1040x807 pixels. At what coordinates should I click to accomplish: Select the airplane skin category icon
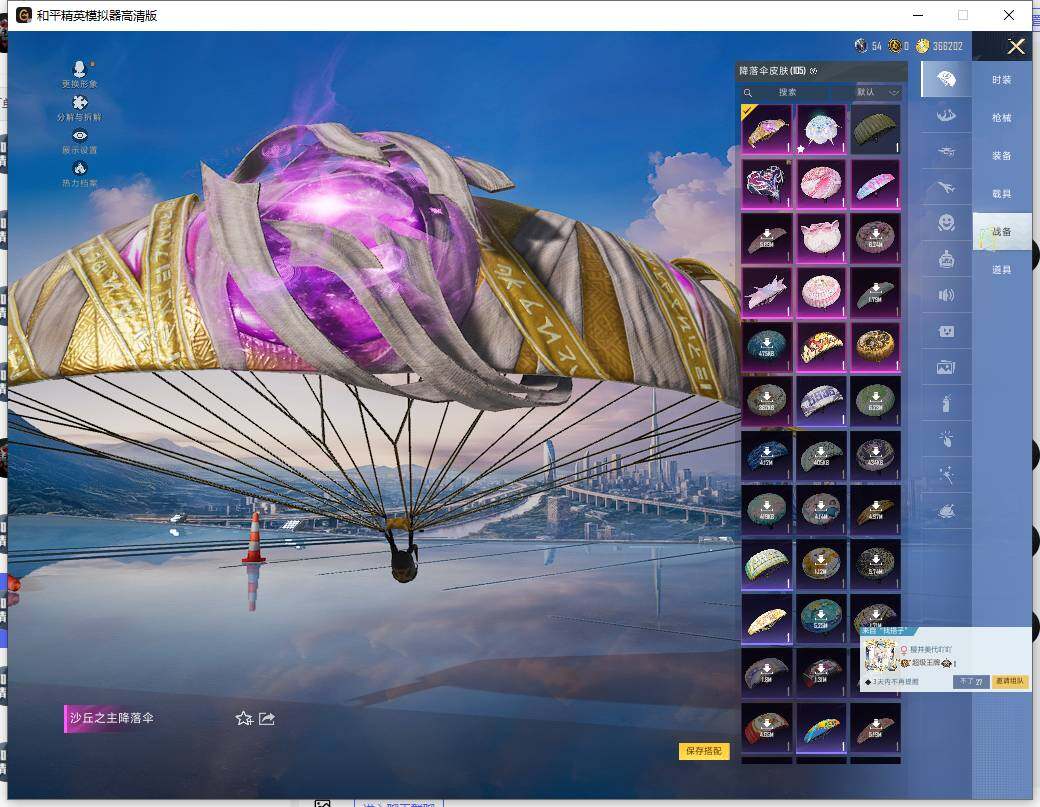coord(946,186)
